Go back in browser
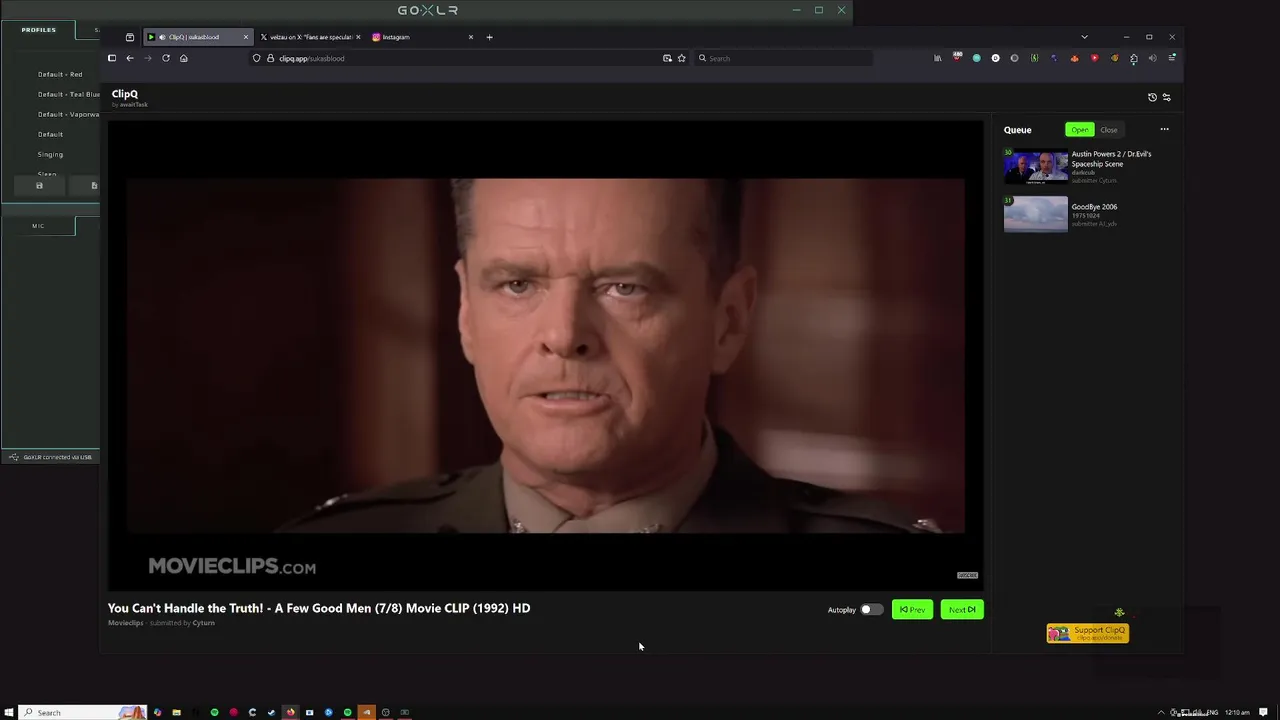Image resolution: width=1280 pixels, height=720 pixels. [x=130, y=58]
